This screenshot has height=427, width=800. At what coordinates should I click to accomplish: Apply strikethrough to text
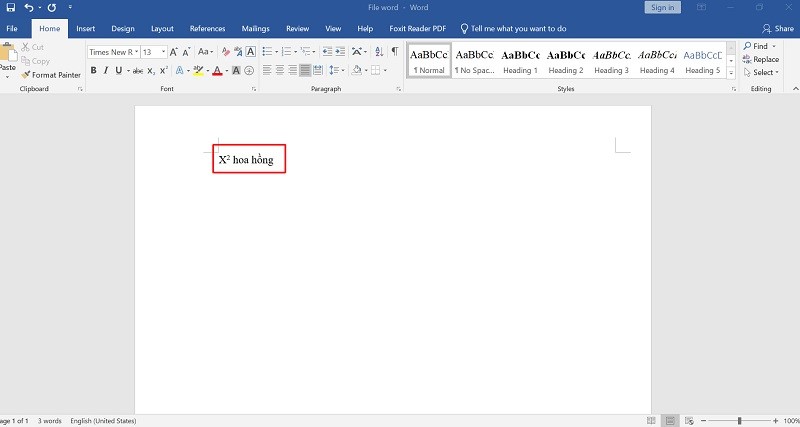(138, 71)
